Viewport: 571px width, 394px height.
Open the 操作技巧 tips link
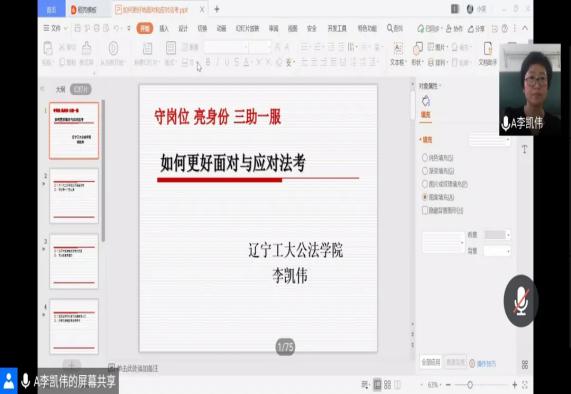tap(483, 363)
